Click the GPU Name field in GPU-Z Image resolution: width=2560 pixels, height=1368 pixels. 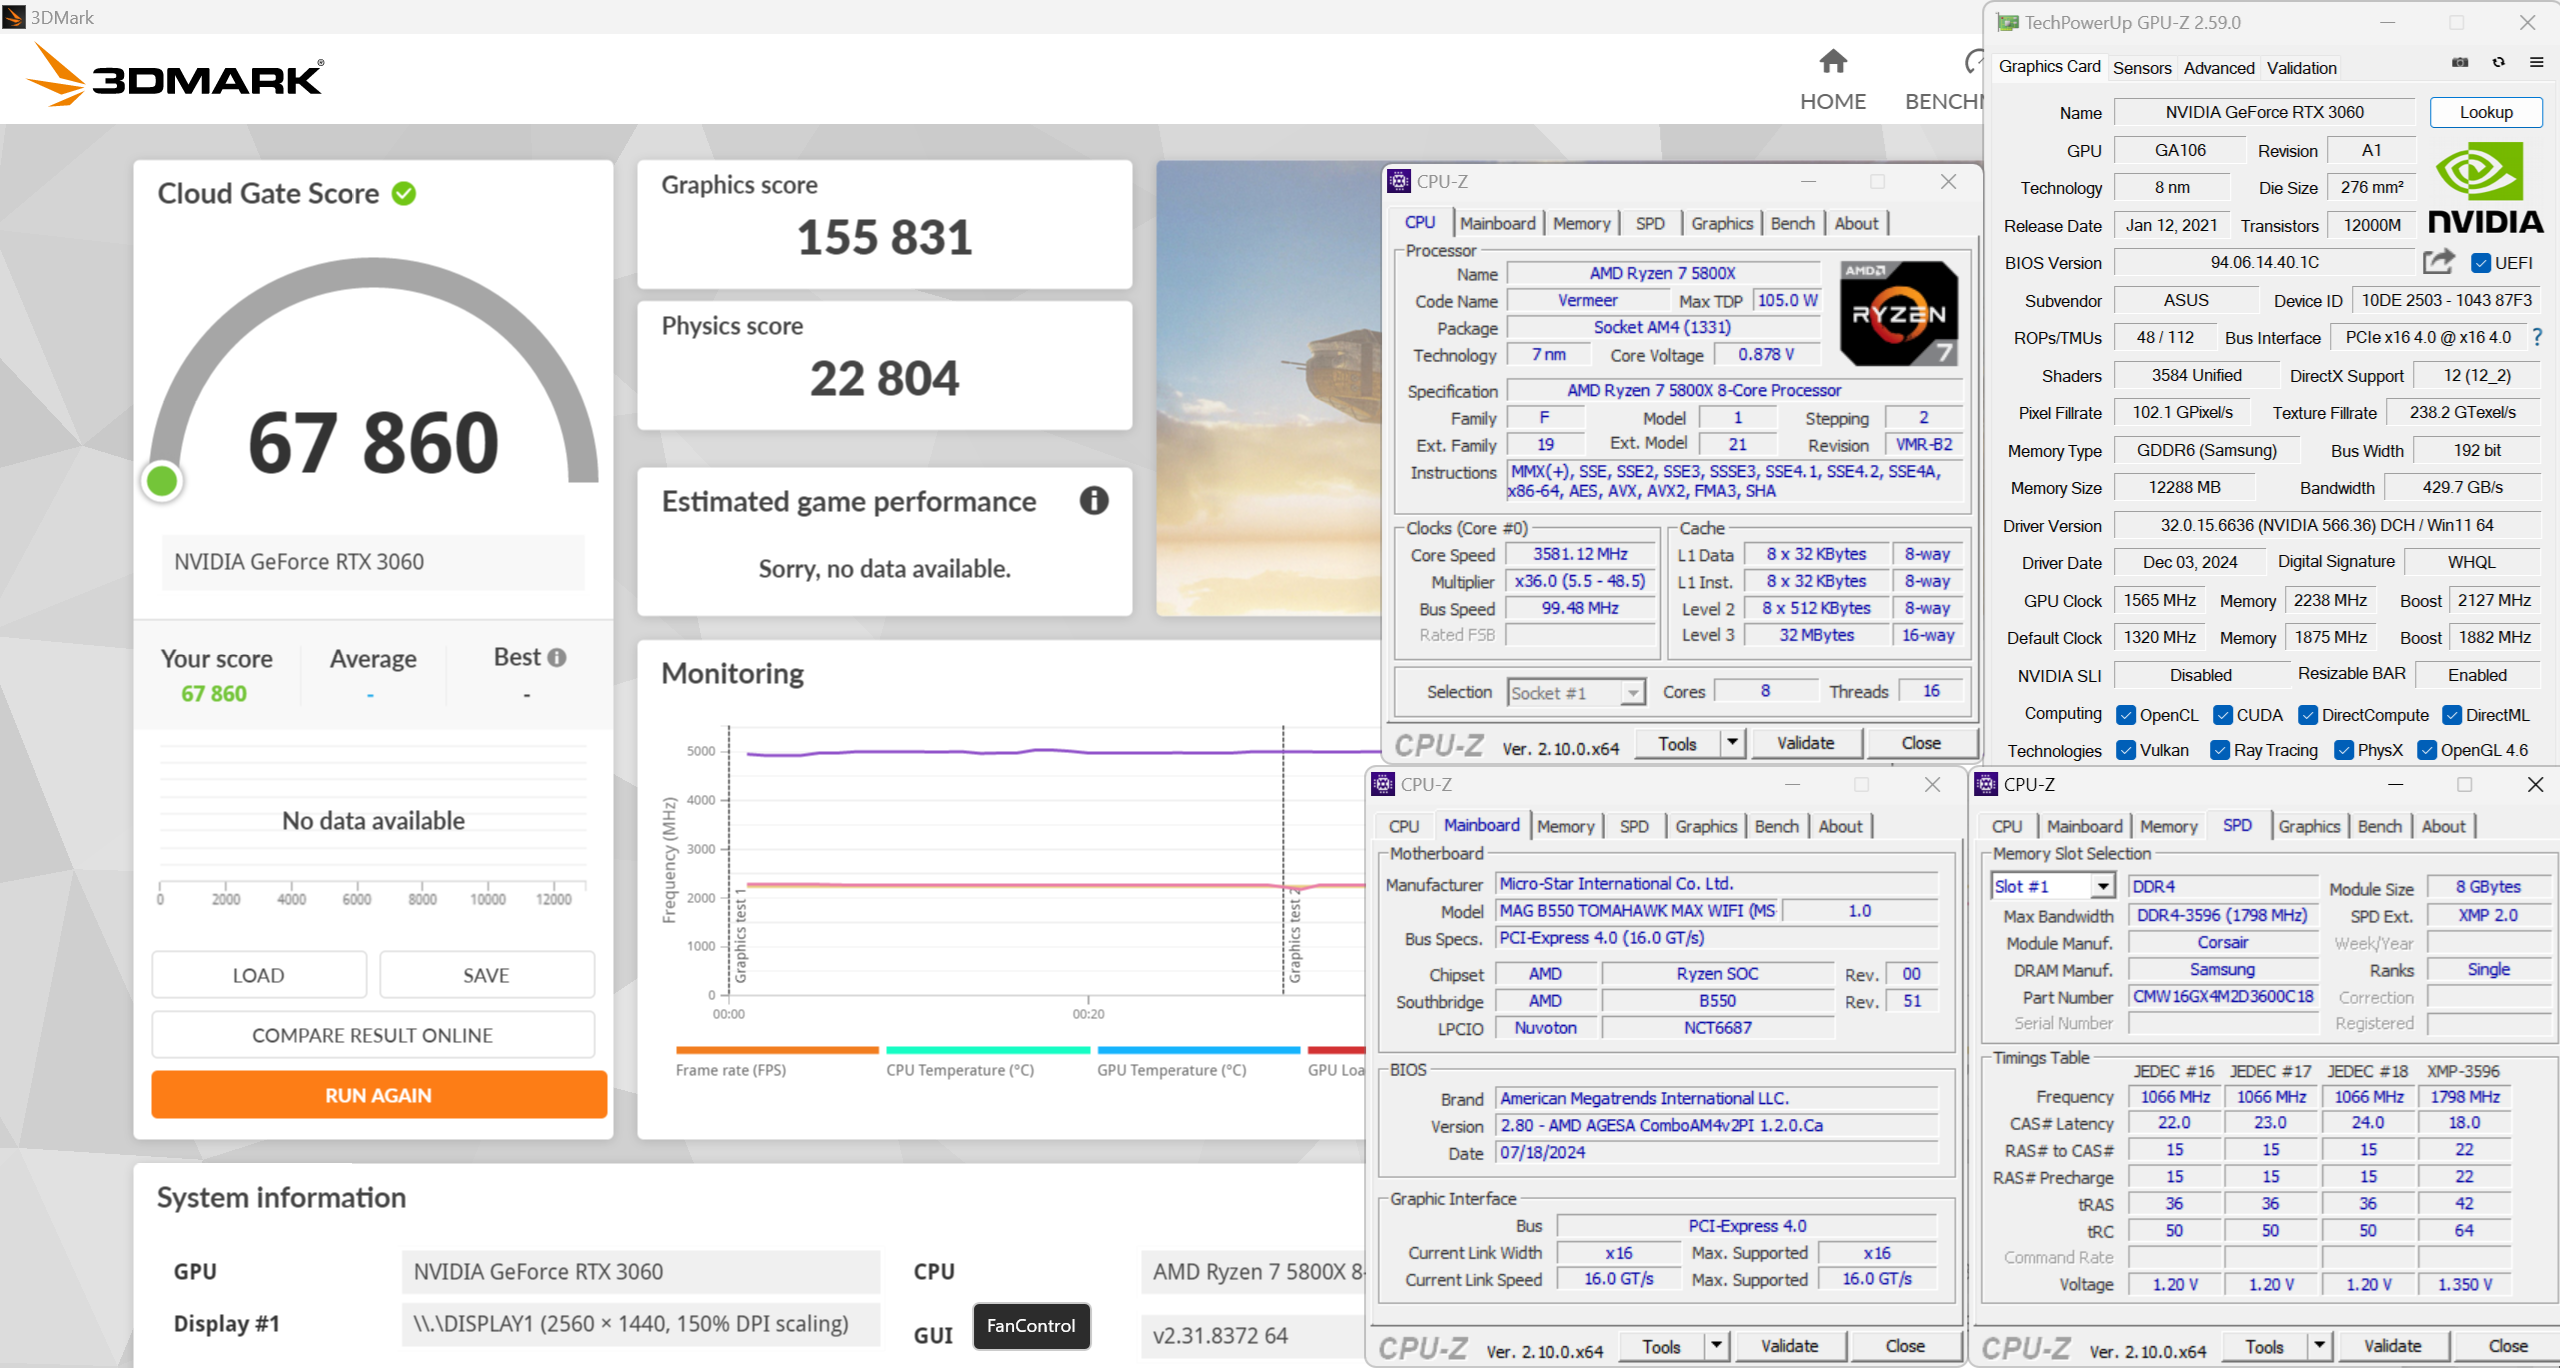click(2264, 112)
